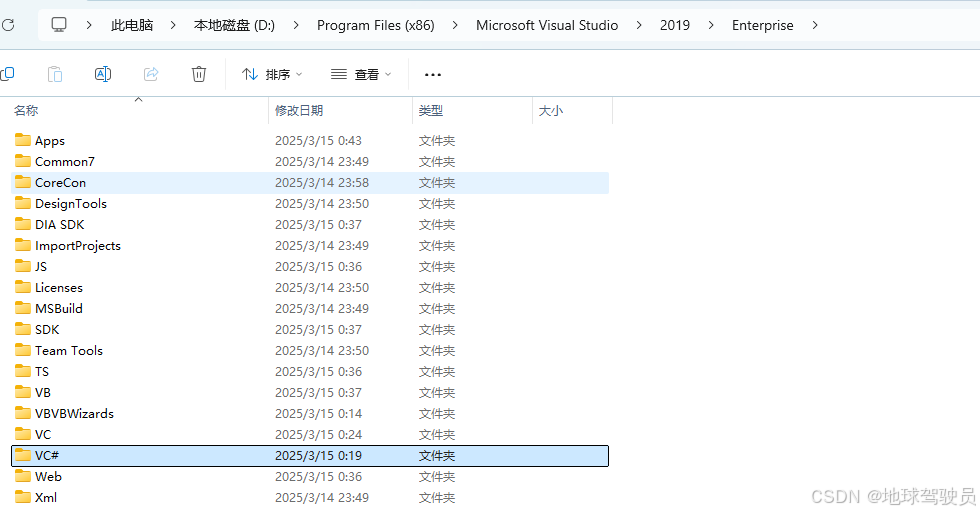Select the SDK folder icon
Viewport: 980px width, 514px height.
[23, 329]
